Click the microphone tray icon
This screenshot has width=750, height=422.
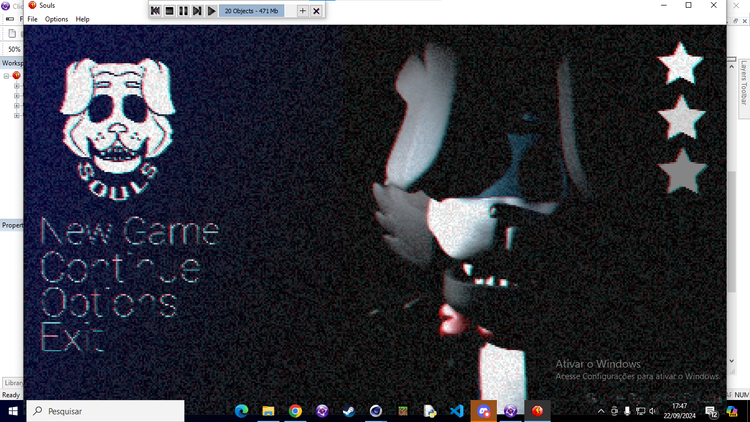pyautogui.click(x=627, y=411)
